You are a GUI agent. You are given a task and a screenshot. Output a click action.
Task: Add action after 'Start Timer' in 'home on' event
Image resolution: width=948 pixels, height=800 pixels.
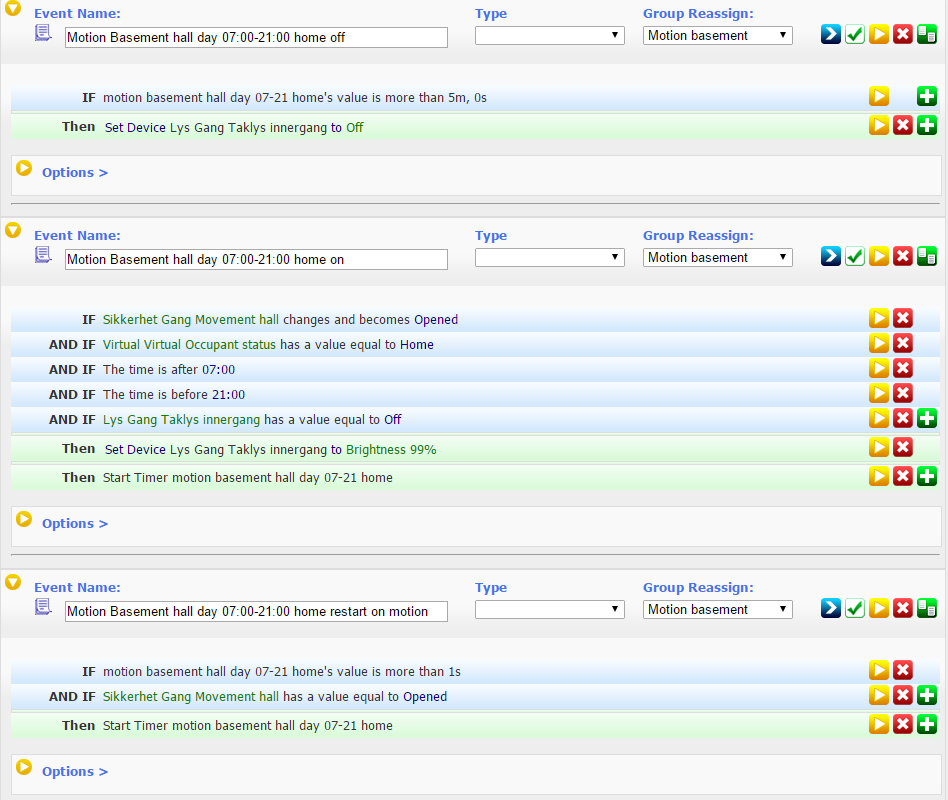(x=927, y=476)
